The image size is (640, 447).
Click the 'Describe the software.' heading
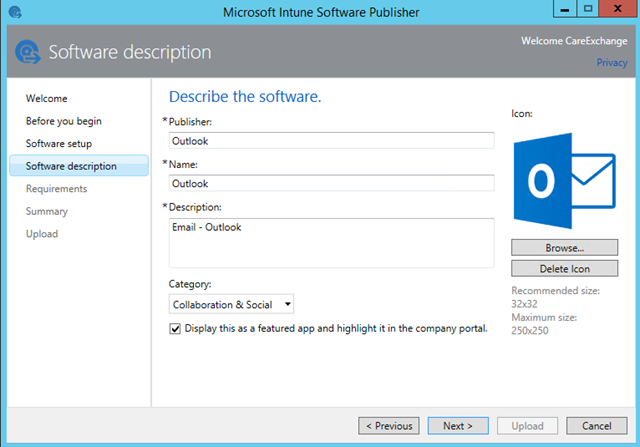[x=245, y=97]
